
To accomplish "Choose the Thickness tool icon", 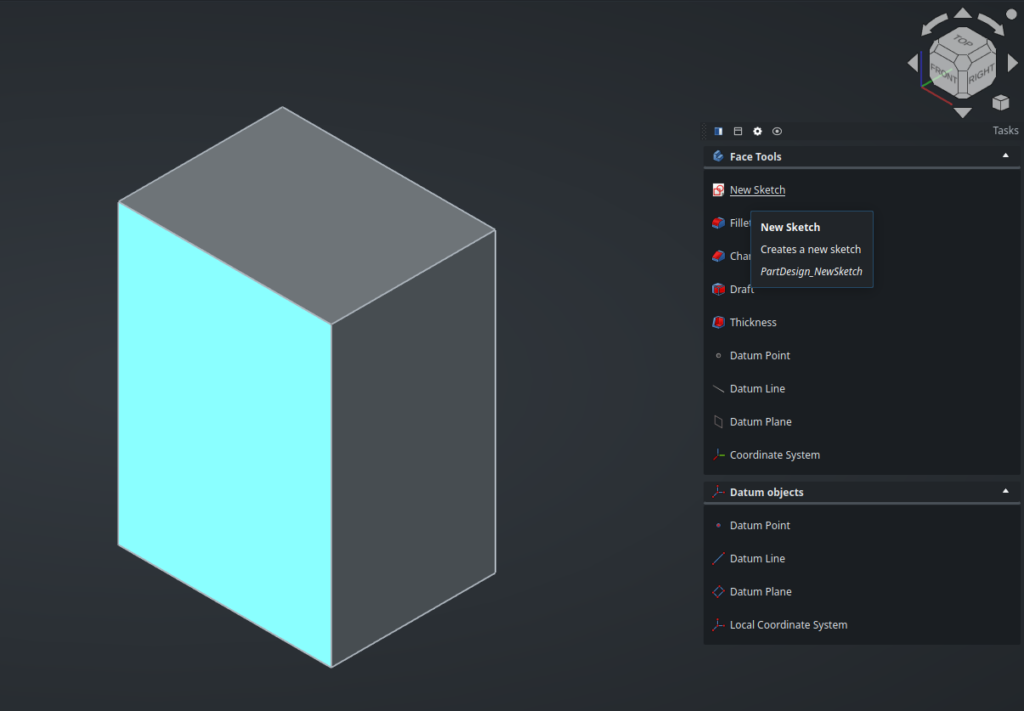I will tap(718, 322).
